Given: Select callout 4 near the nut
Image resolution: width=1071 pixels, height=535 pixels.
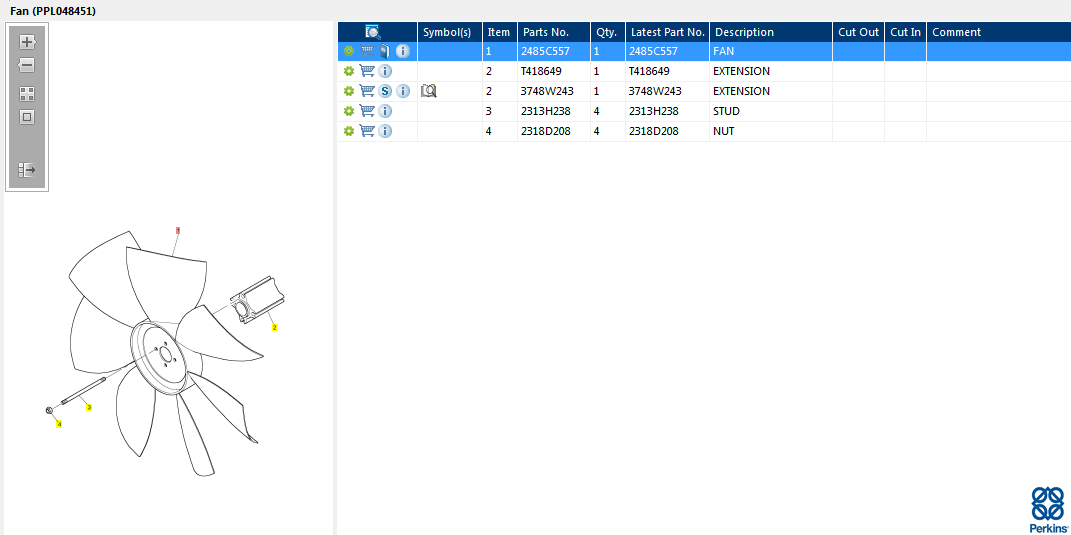Looking at the screenshot, I should tap(59, 424).
